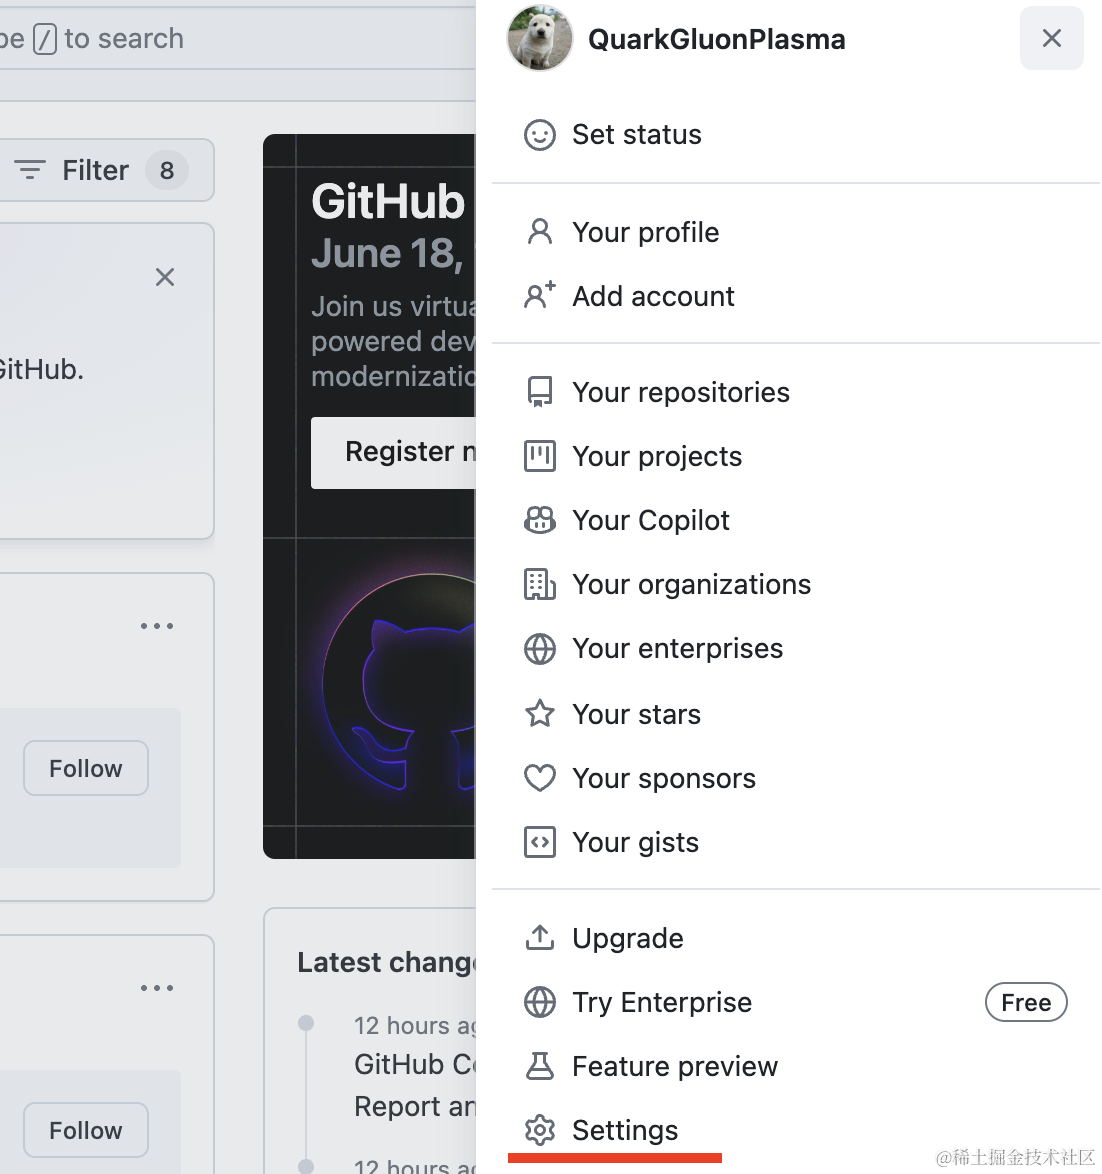Click the Your Copilot icon
Screen dimensions: 1102x1174
(x=540, y=520)
